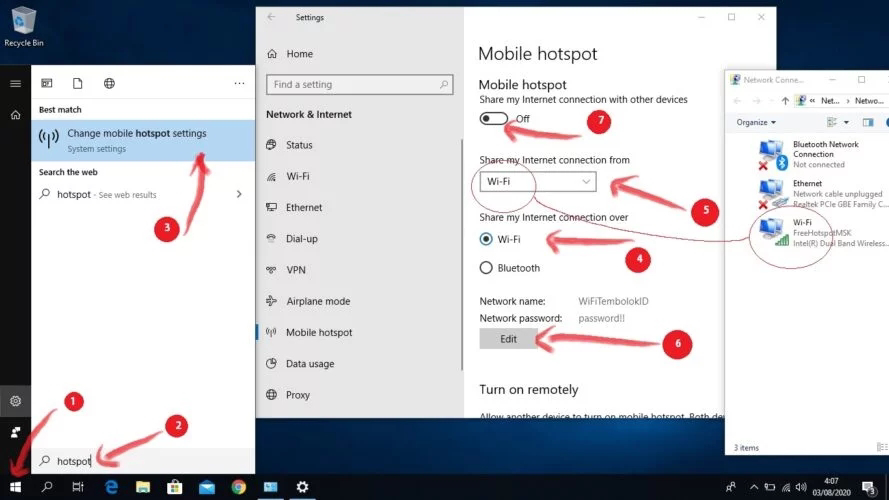Open more search options ellipsis
Screen dimensions: 889x500
pyautogui.click(x=239, y=83)
